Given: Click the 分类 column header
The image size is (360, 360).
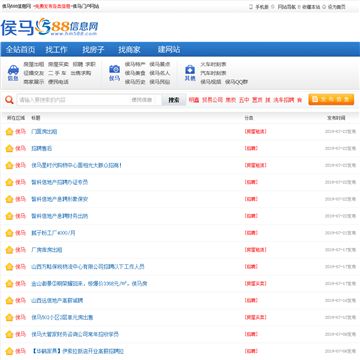Looking at the screenshot, I should [249, 118].
